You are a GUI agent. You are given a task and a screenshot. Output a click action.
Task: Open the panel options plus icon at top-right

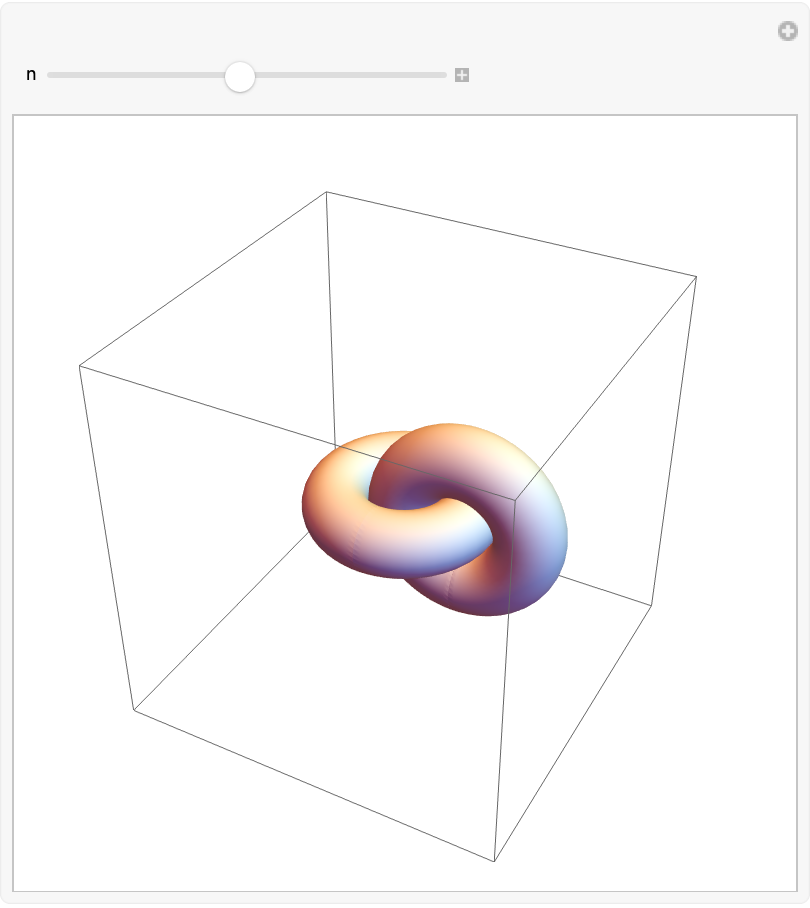(788, 31)
